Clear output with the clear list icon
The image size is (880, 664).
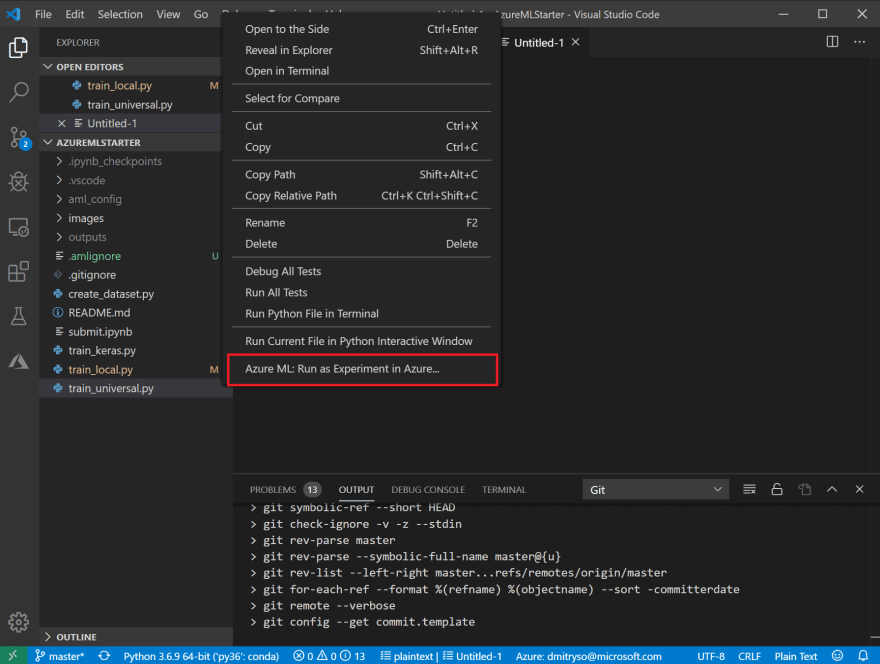coord(749,489)
